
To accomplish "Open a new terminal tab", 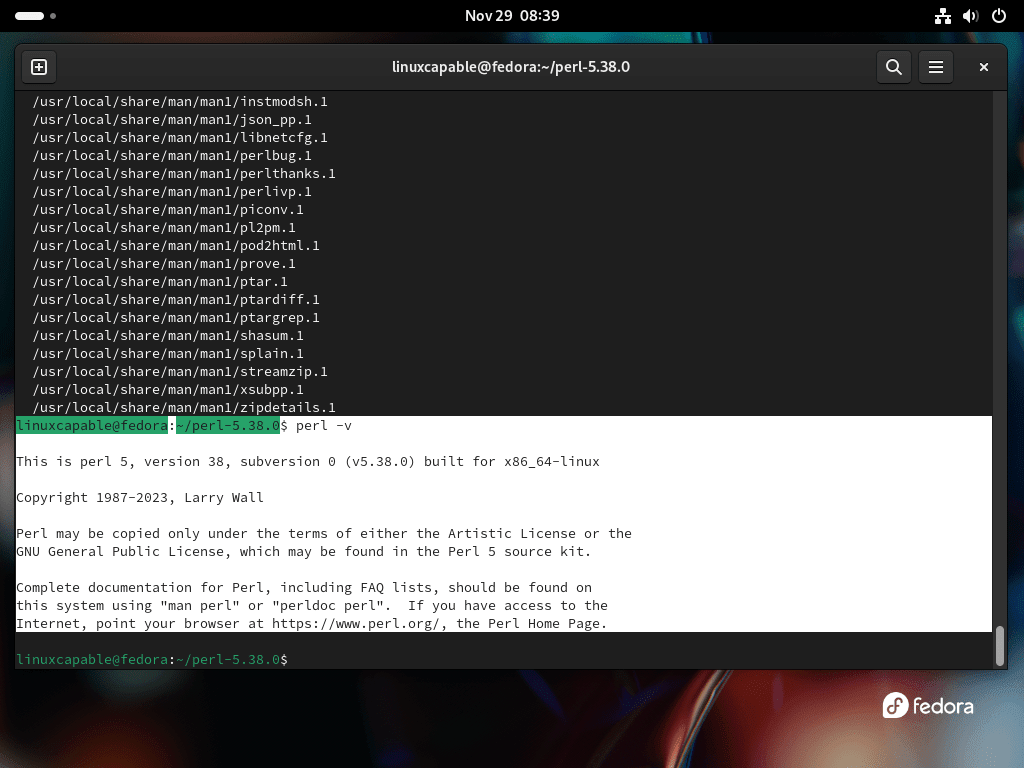I will click(39, 67).
